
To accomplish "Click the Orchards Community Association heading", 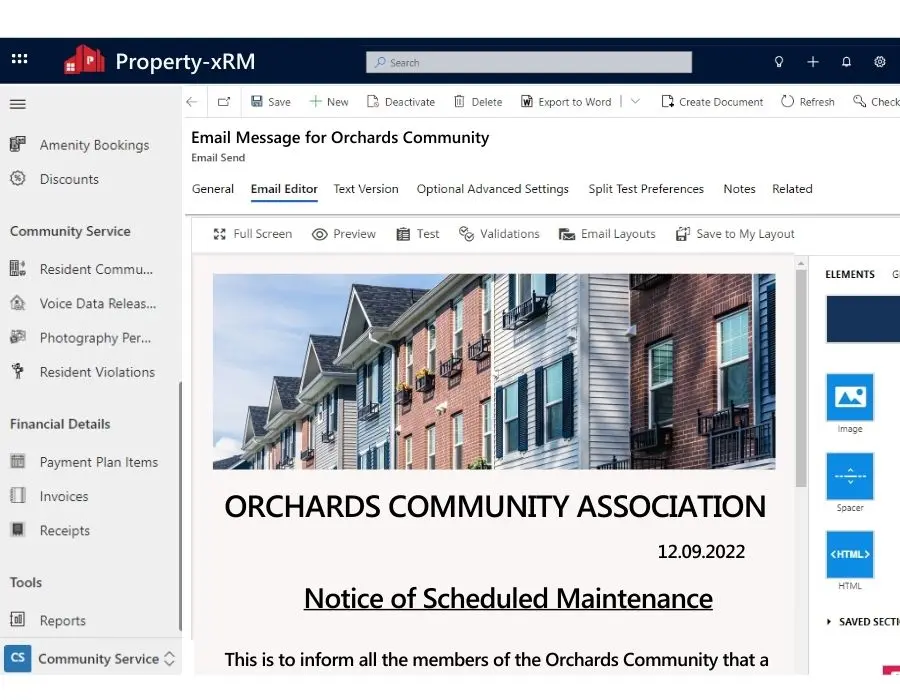I will click(495, 506).
